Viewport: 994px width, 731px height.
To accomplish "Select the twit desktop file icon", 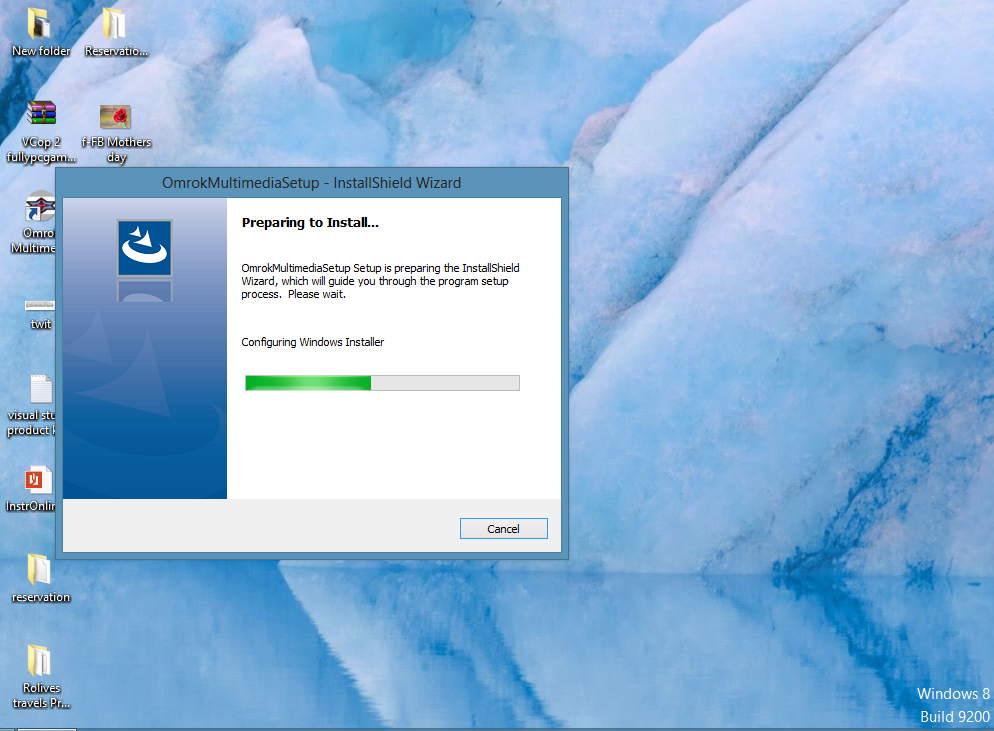I will pyautogui.click(x=40, y=313).
